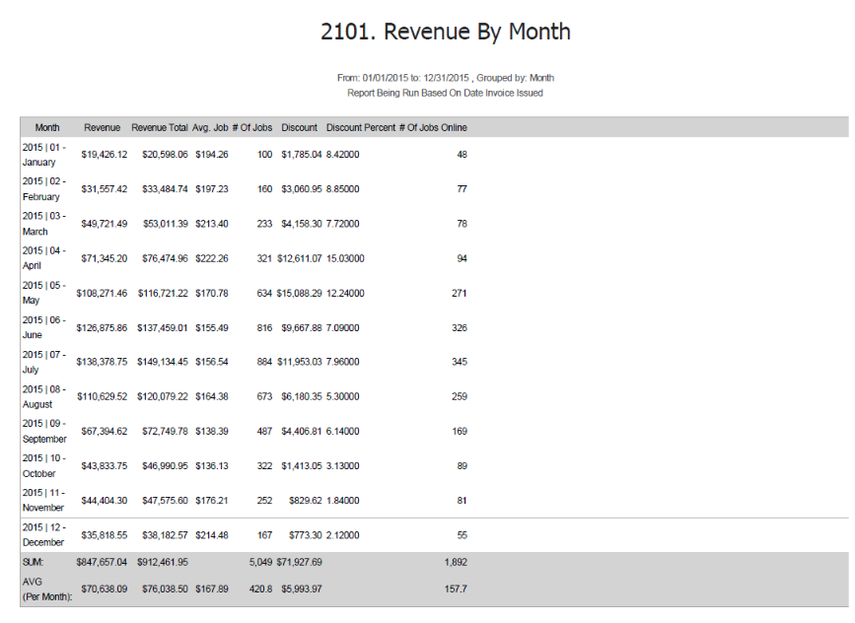
Task: Click June online jobs value 326
Action: (459, 328)
